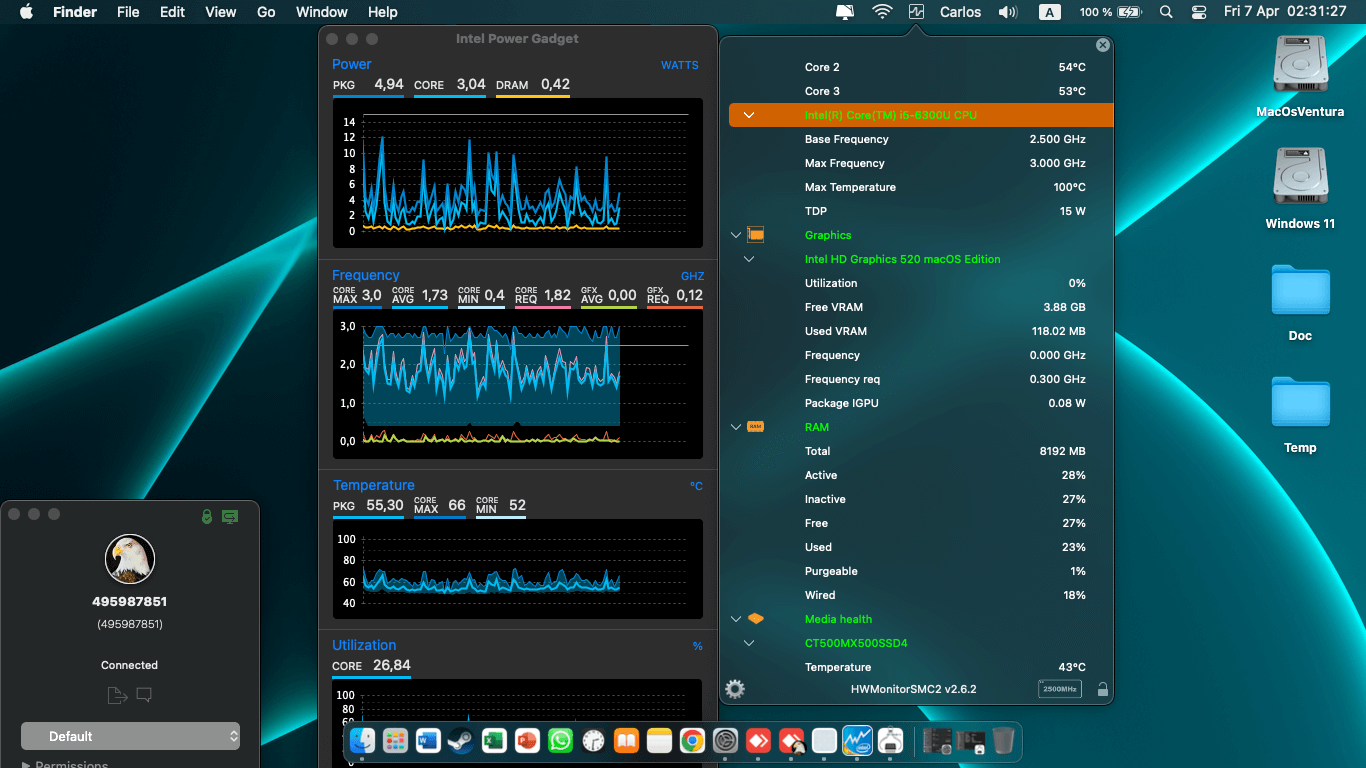Open the Edit menu
The image size is (1366, 768).
(172, 12)
